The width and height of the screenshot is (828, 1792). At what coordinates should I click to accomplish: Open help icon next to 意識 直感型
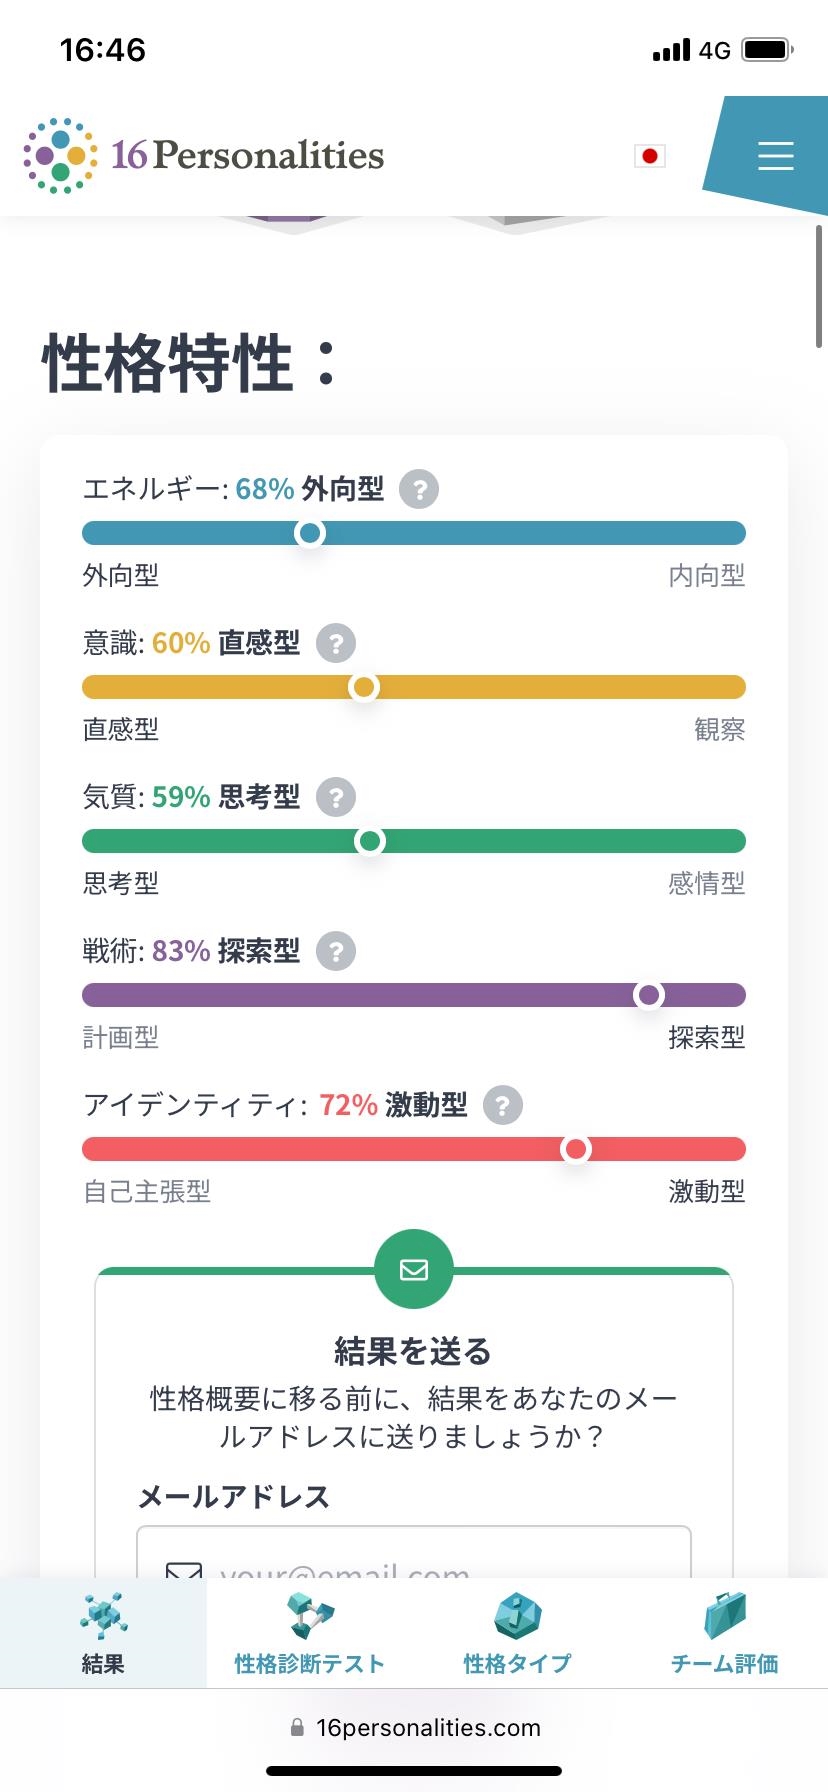[336, 643]
